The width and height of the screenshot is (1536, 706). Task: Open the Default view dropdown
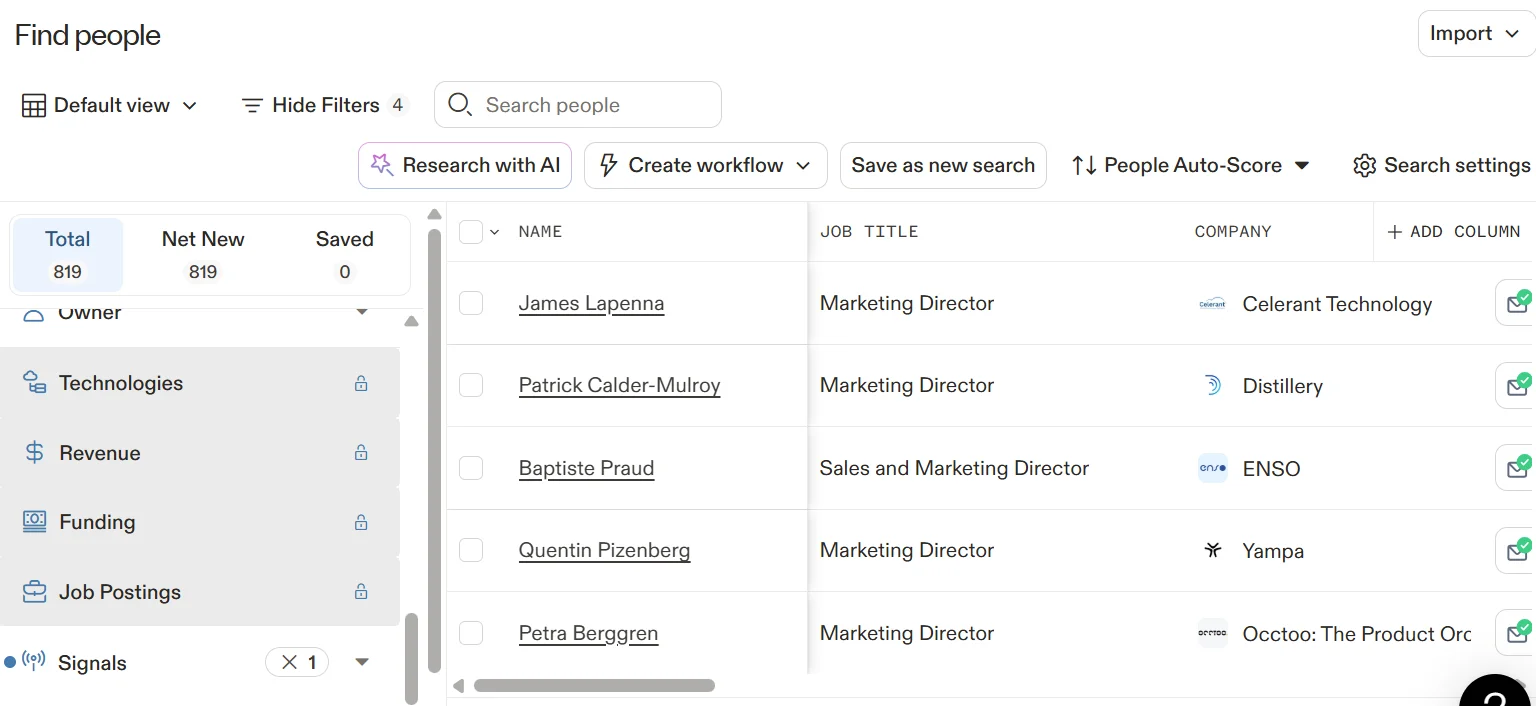tap(110, 105)
